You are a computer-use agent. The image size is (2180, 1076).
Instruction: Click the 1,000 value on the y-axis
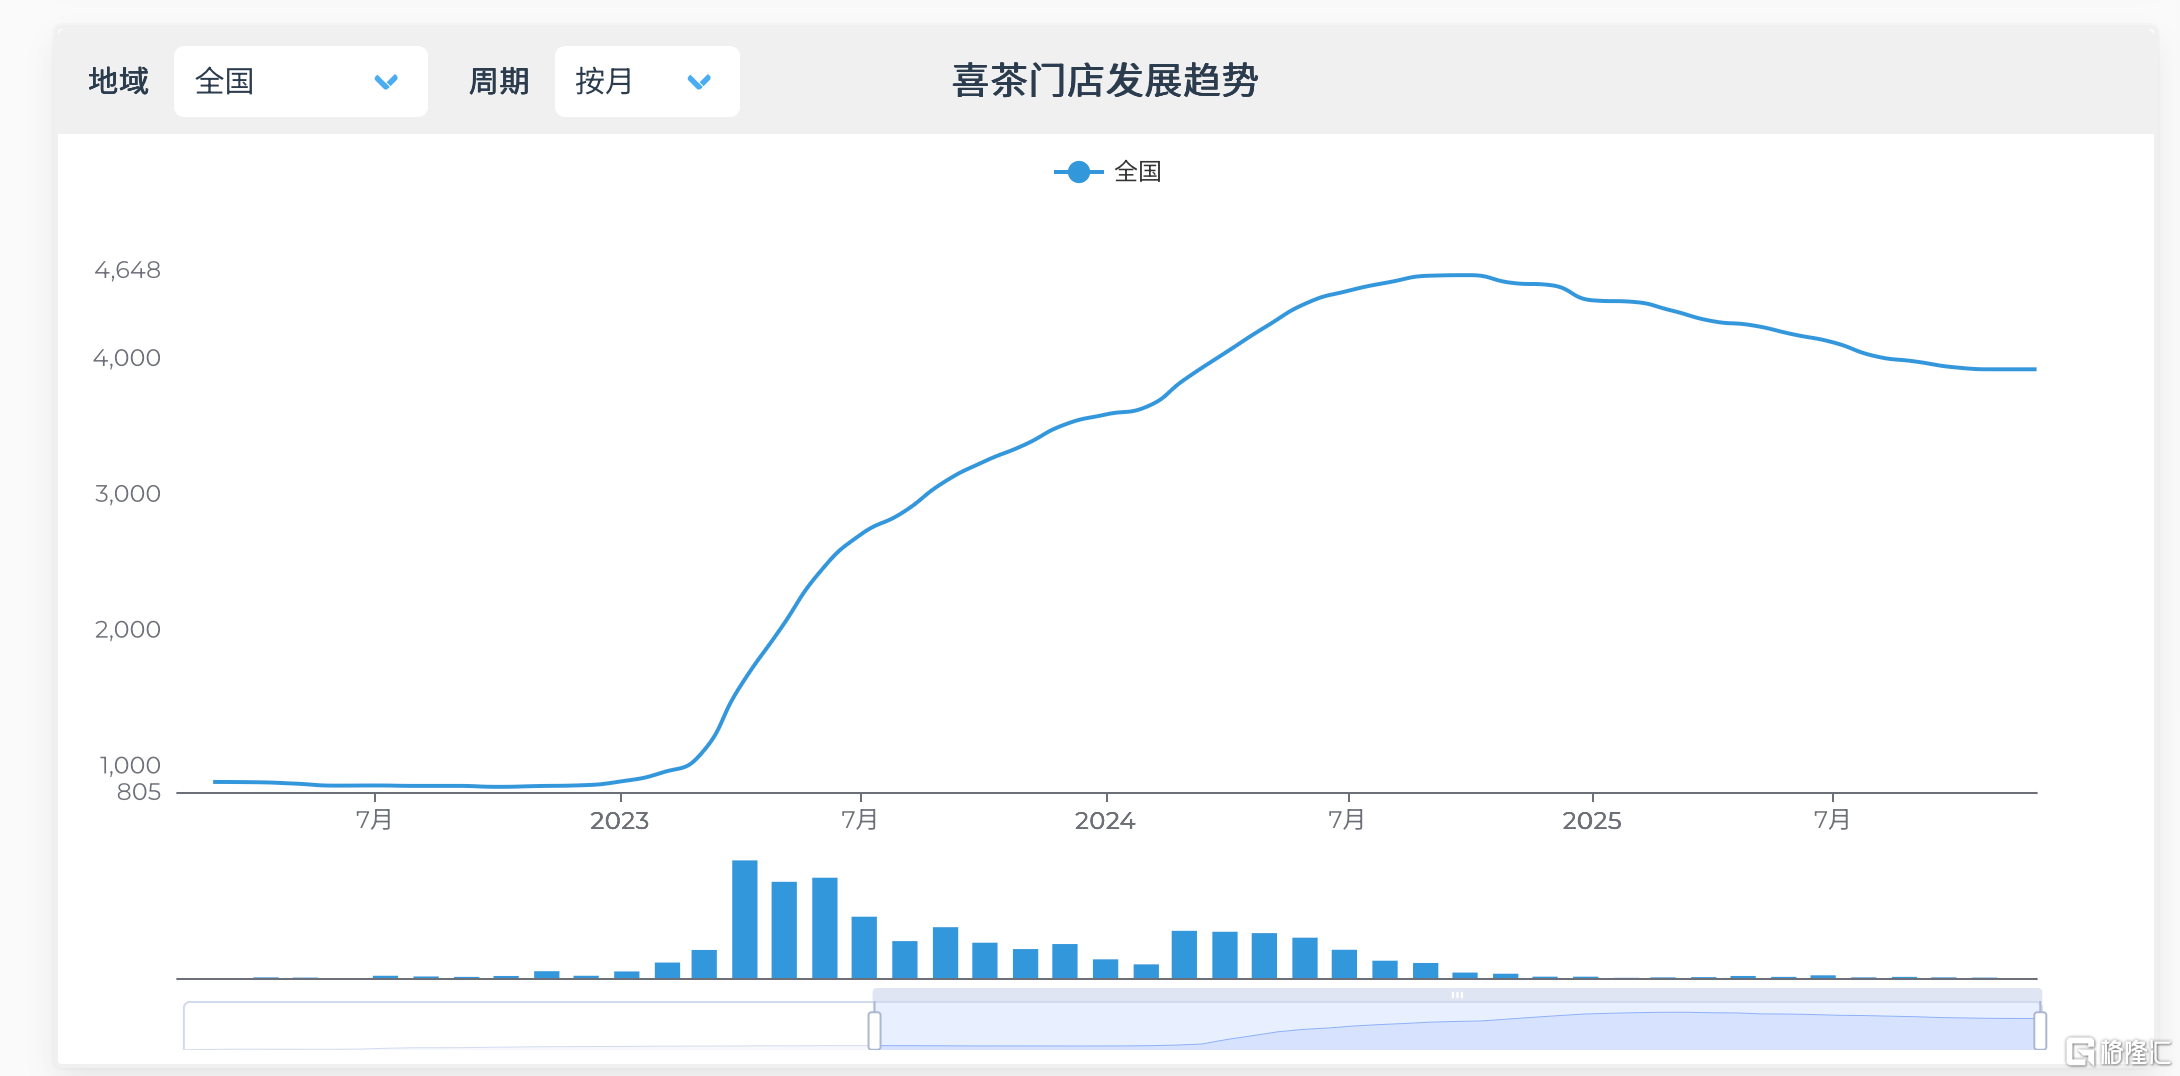(130, 766)
